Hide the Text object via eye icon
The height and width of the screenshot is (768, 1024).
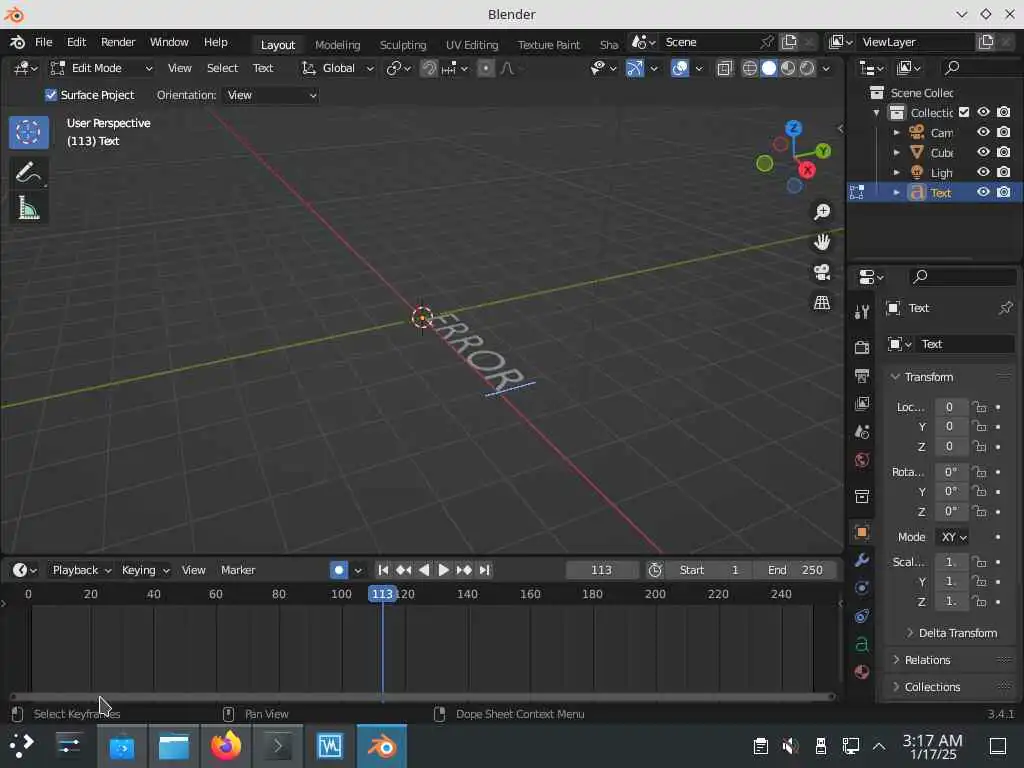(983, 192)
